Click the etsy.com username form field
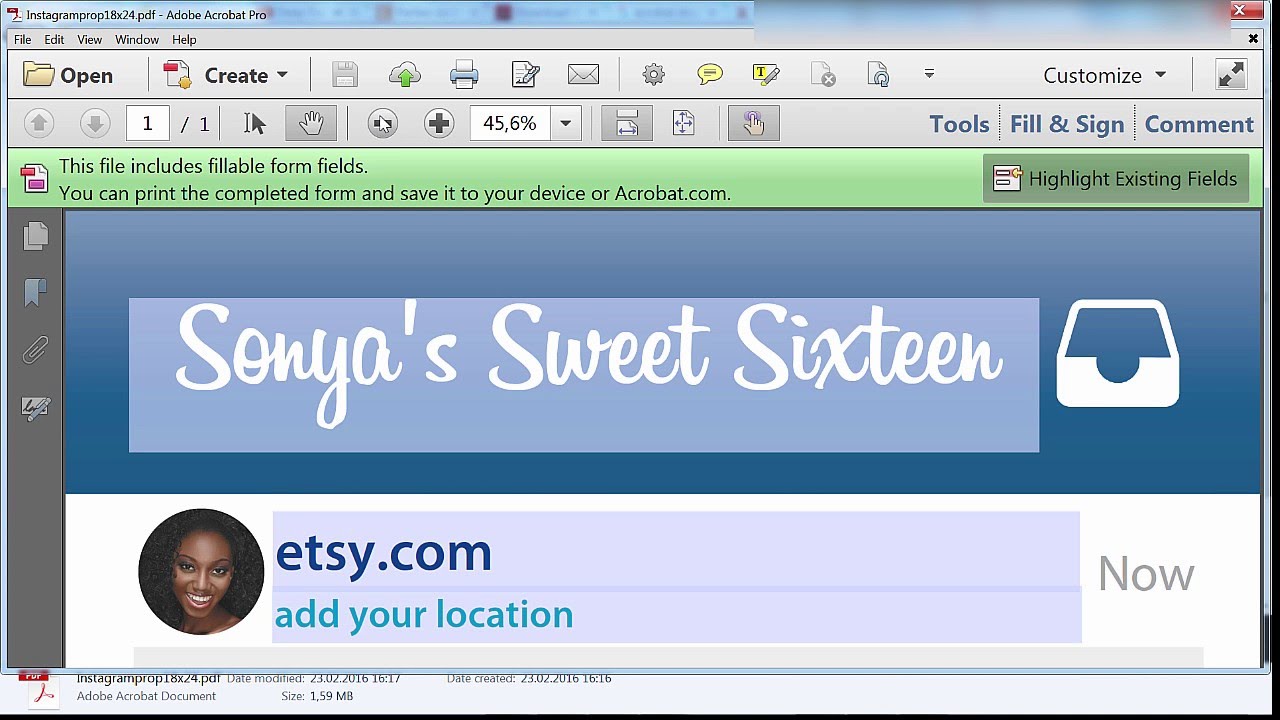 point(676,550)
